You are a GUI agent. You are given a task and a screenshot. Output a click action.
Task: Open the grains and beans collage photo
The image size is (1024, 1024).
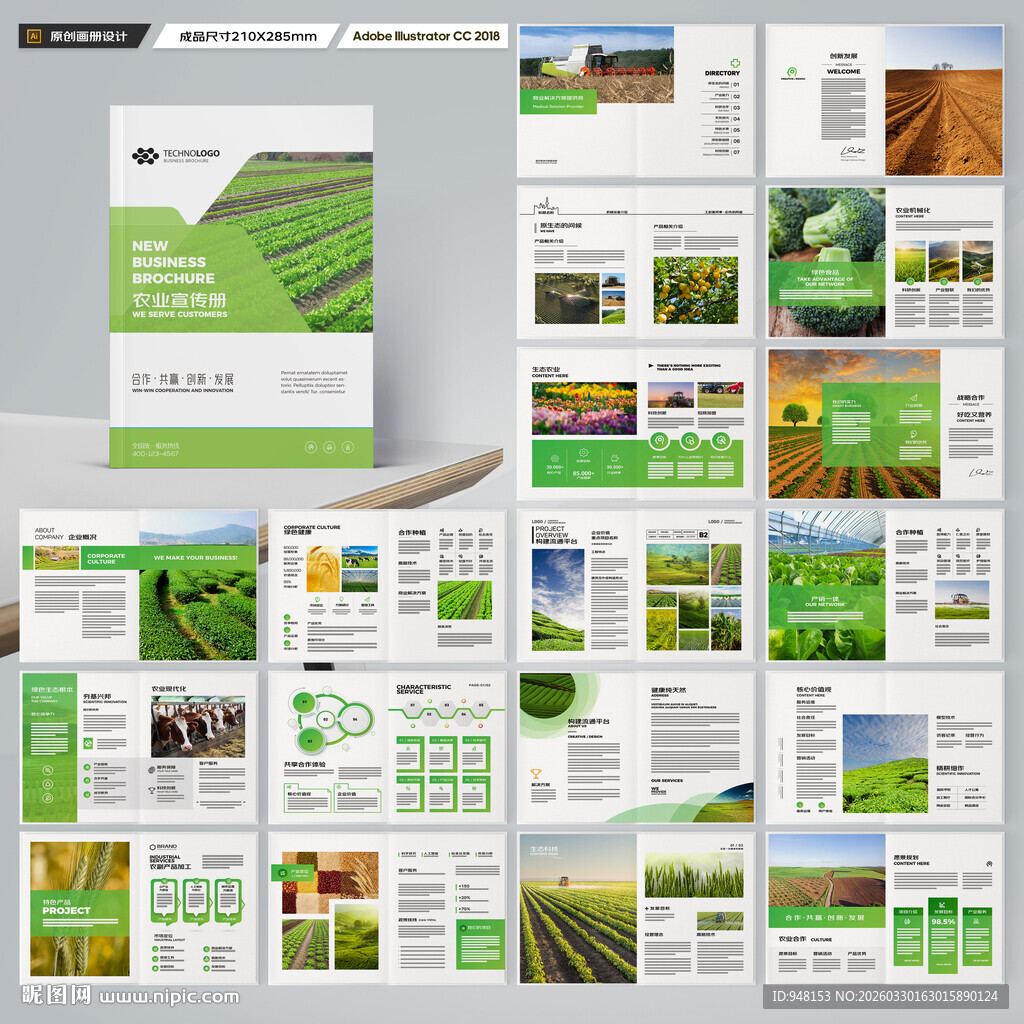click(x=330, y=882)
